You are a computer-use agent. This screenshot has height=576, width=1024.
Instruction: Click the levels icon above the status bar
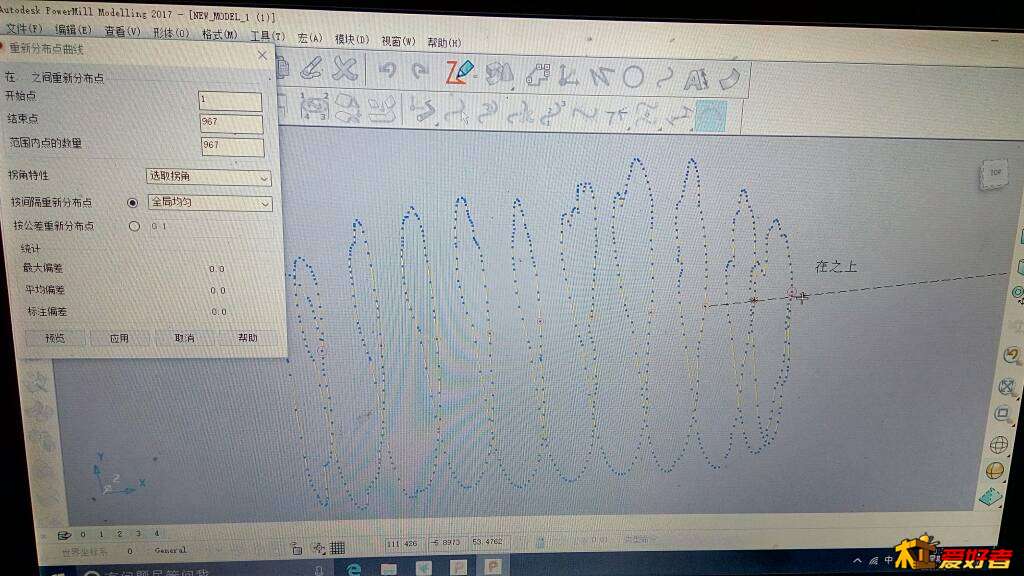pos(63,536)
